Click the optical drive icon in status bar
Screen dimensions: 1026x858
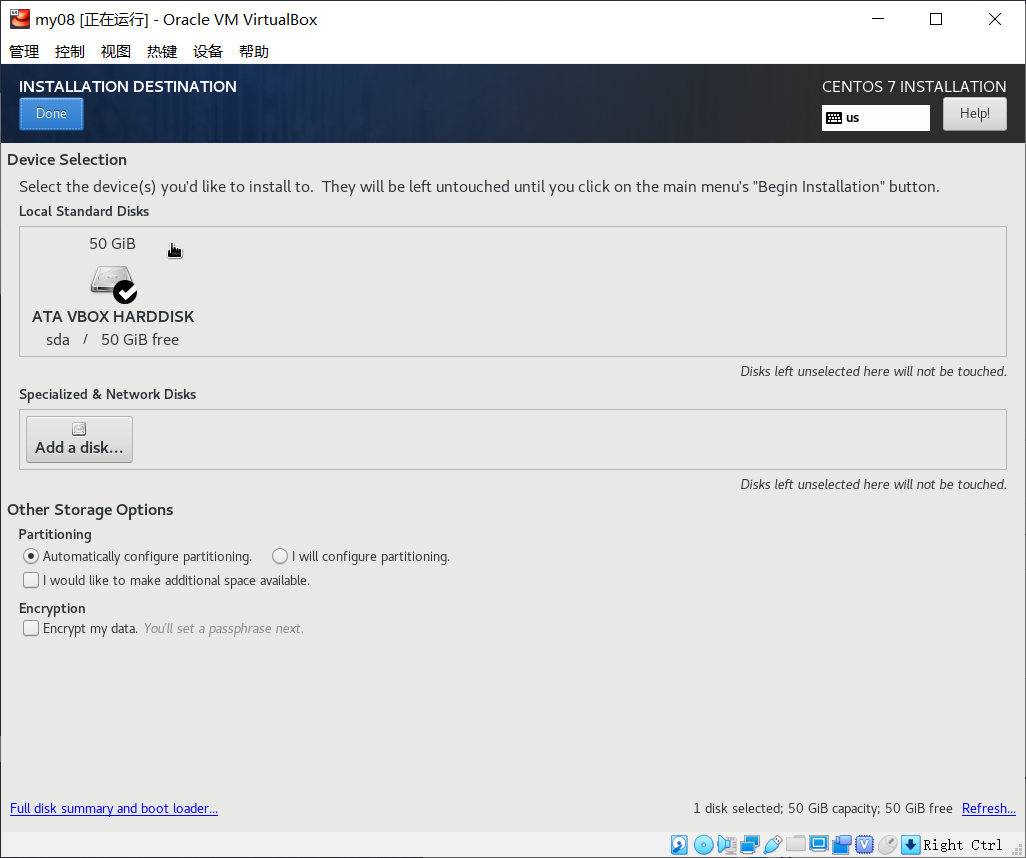pos(703,844)
